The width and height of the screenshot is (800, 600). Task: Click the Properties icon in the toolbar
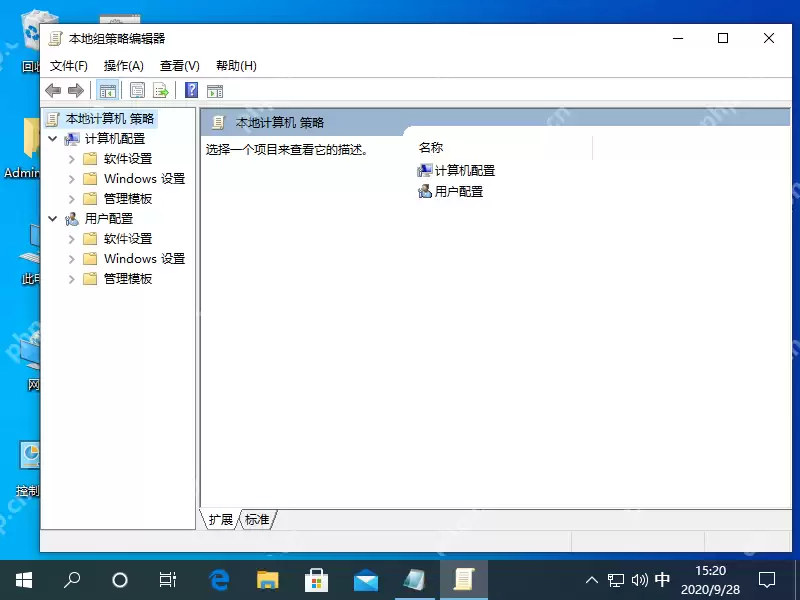136,90
